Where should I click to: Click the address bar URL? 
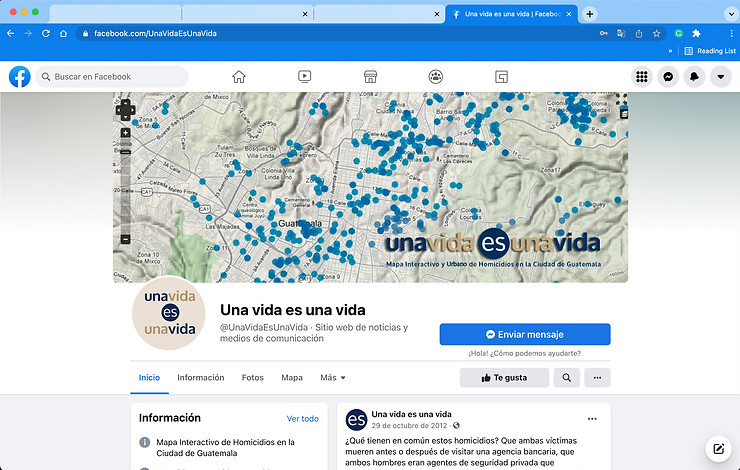pos(155,34)
